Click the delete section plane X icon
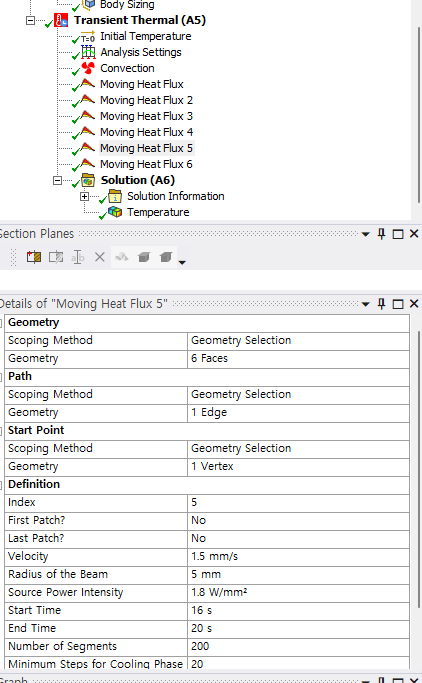 (100, 257)
